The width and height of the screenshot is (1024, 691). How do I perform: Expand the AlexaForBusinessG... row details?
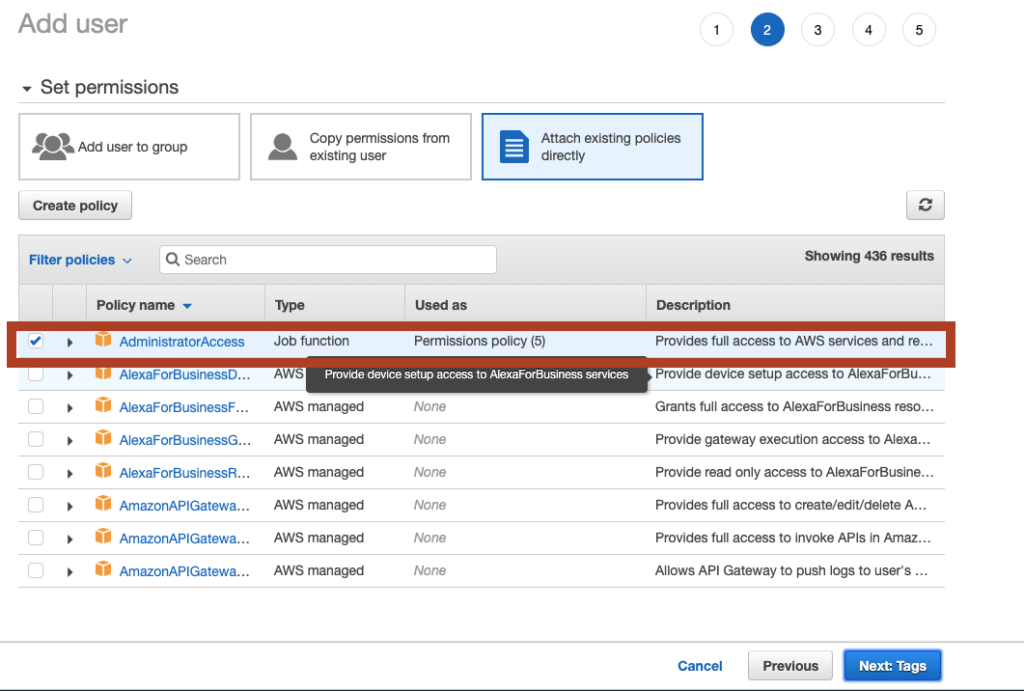pos(70,441)
